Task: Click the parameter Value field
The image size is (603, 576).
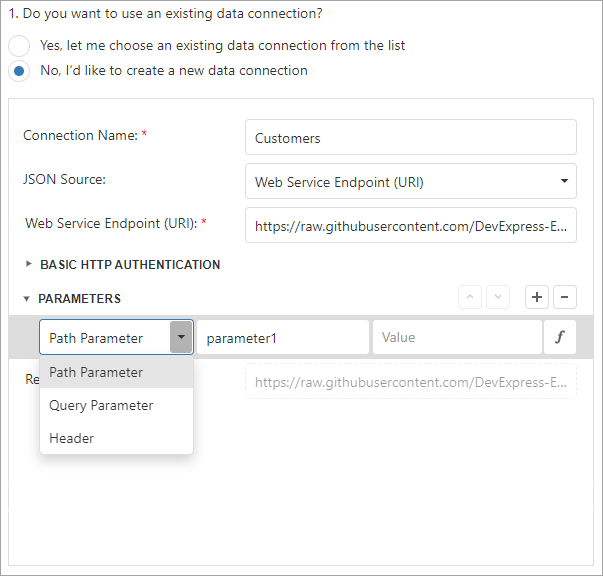Action: 456,338
